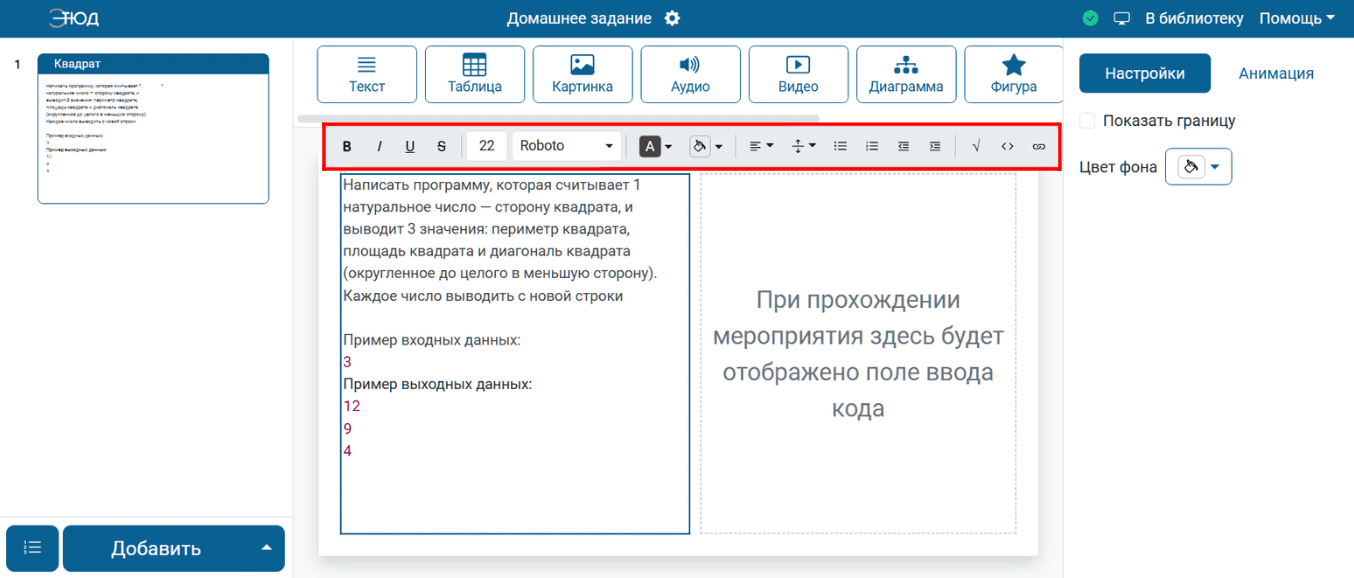Click the slide list icon button
The width and height of the screenshot is (1354, 578).
pos(32,548)
